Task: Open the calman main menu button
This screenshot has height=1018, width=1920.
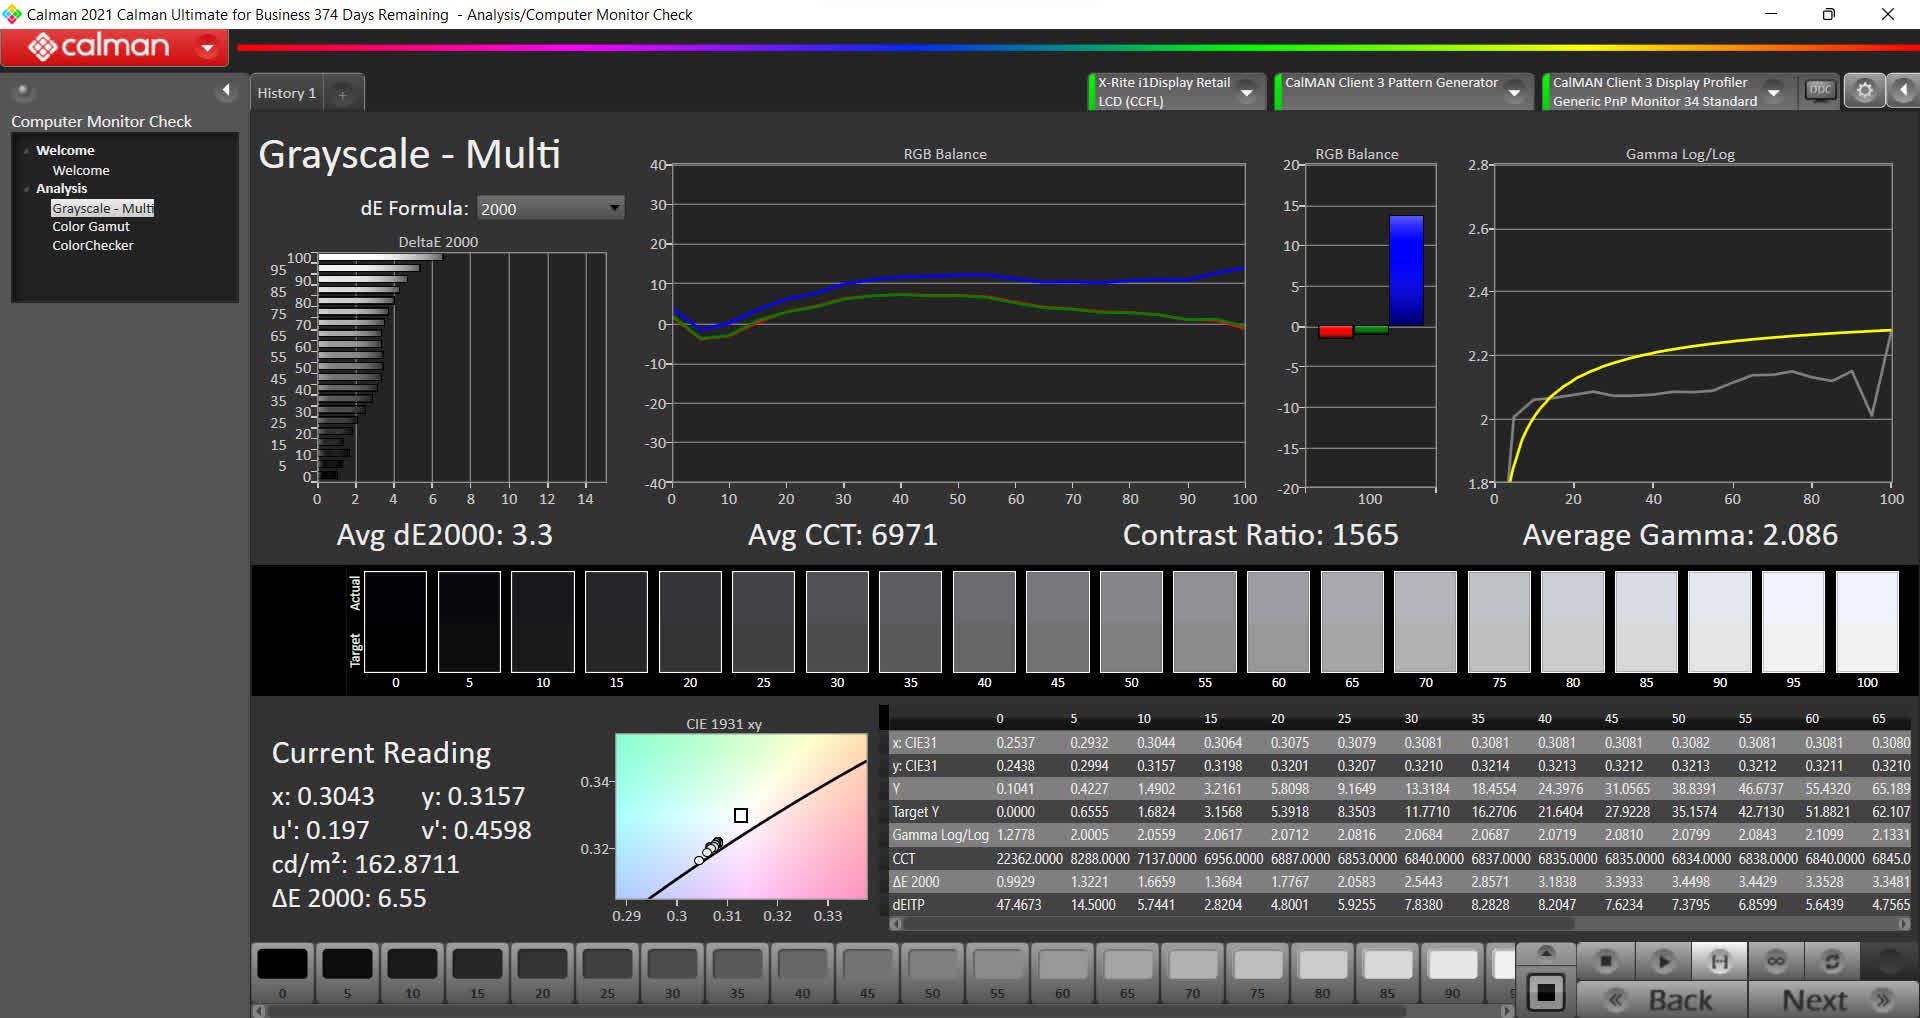Action: point(114,47)
